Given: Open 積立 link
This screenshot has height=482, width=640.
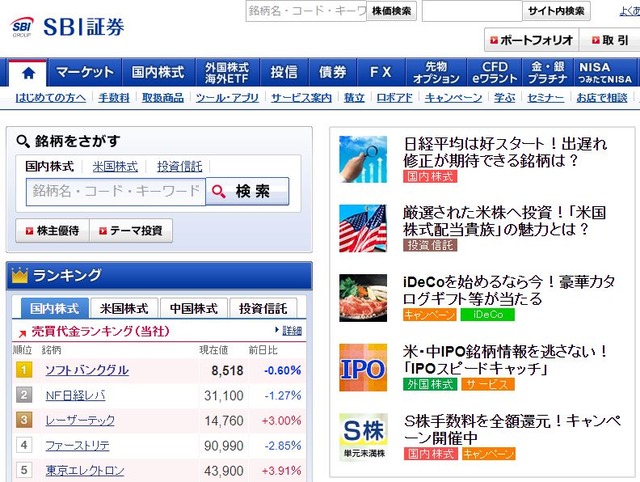Looking at the screenshot, I should click(354, 98).
